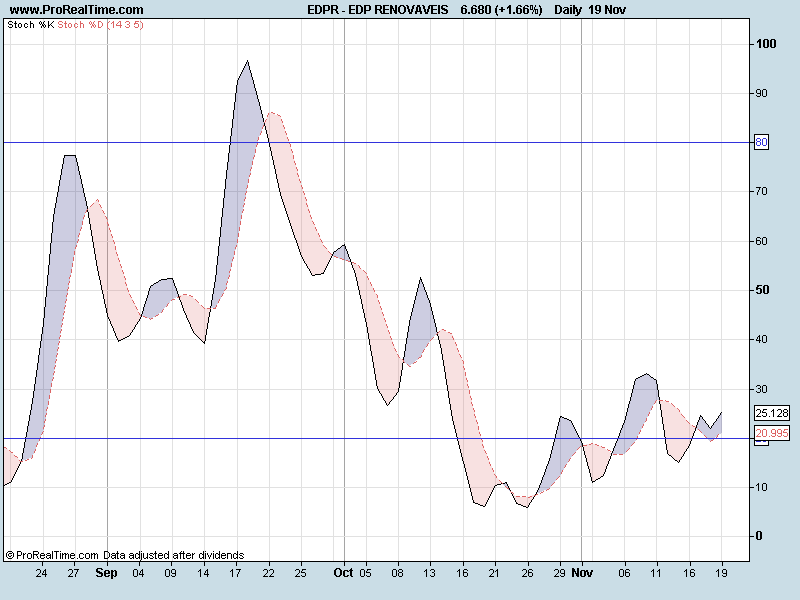Click the 100 axis value
This screenshot has height=600, width=800.
[765, 44]
